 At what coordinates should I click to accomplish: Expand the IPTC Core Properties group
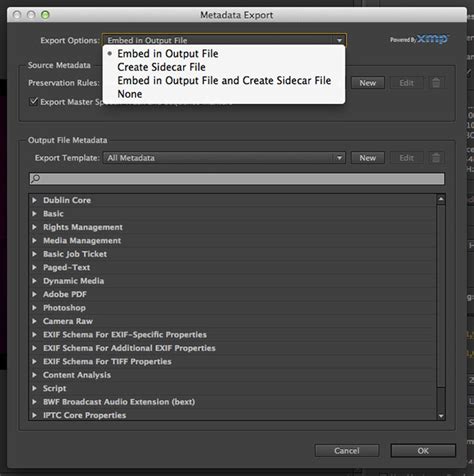pyautogui.click(x=34, y=415)
